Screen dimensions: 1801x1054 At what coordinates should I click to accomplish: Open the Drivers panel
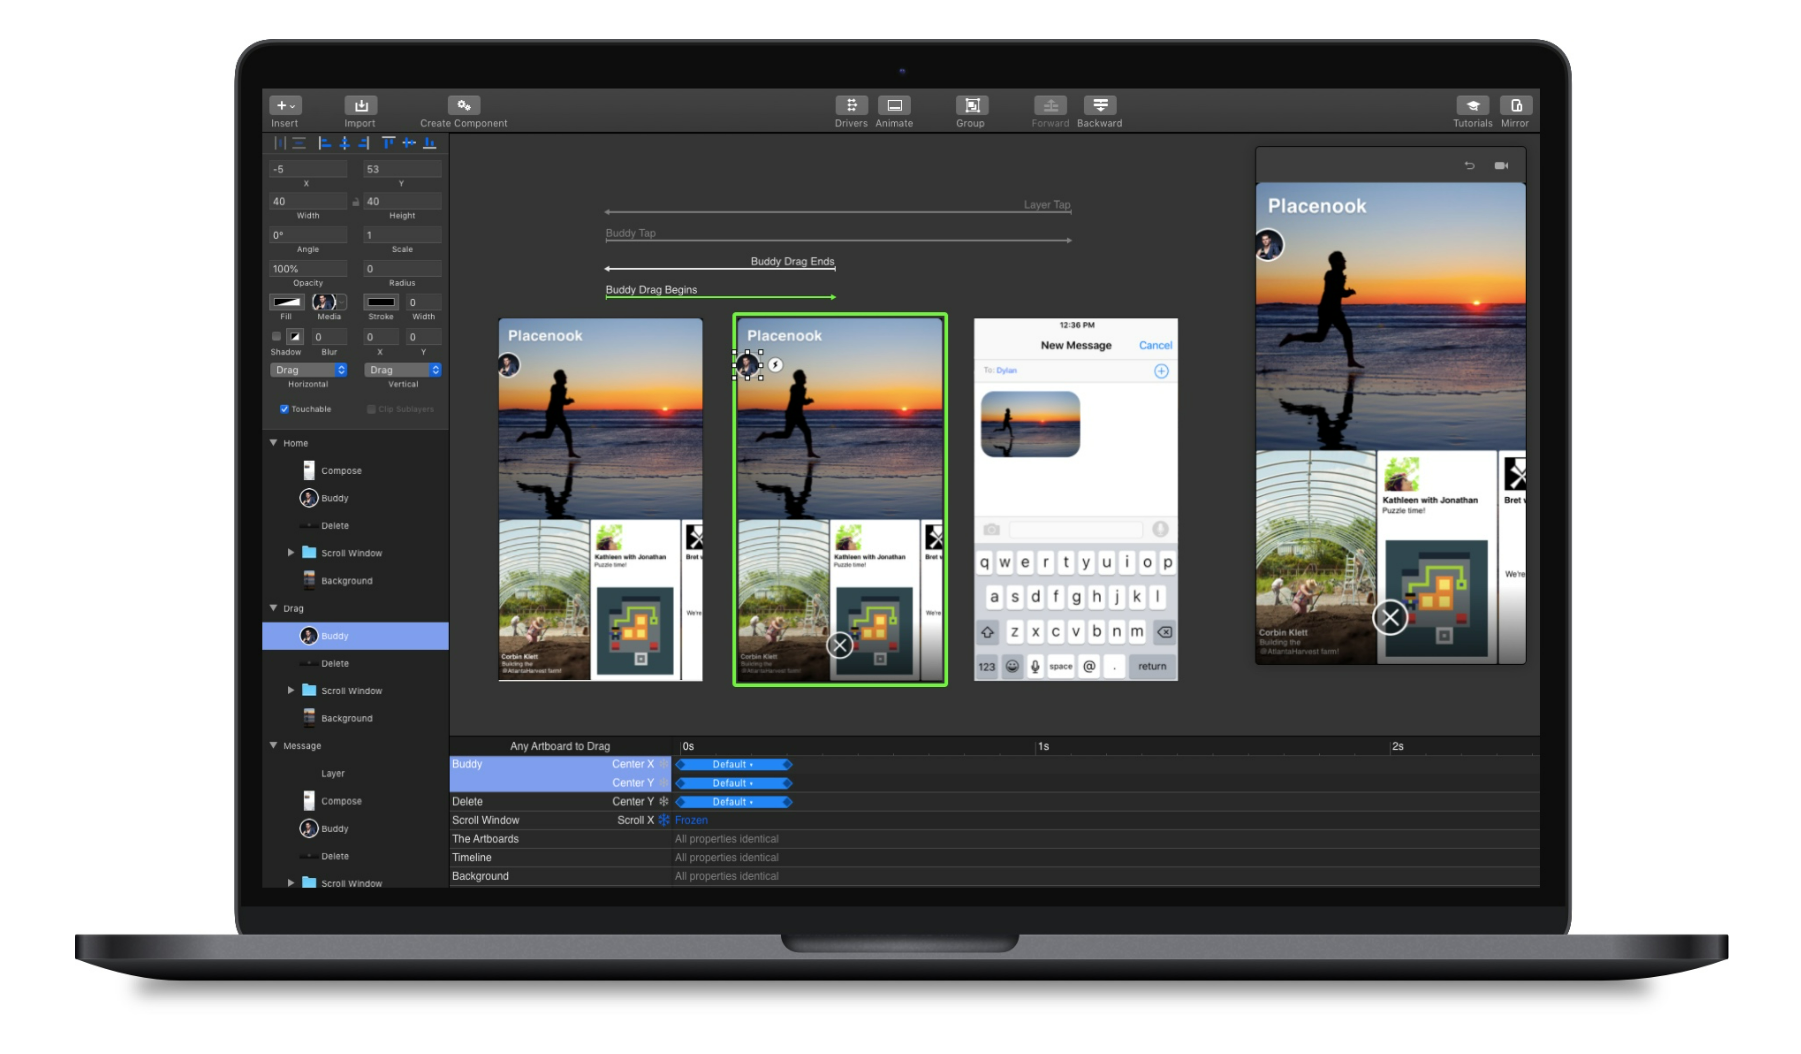[x=851, y=105]
